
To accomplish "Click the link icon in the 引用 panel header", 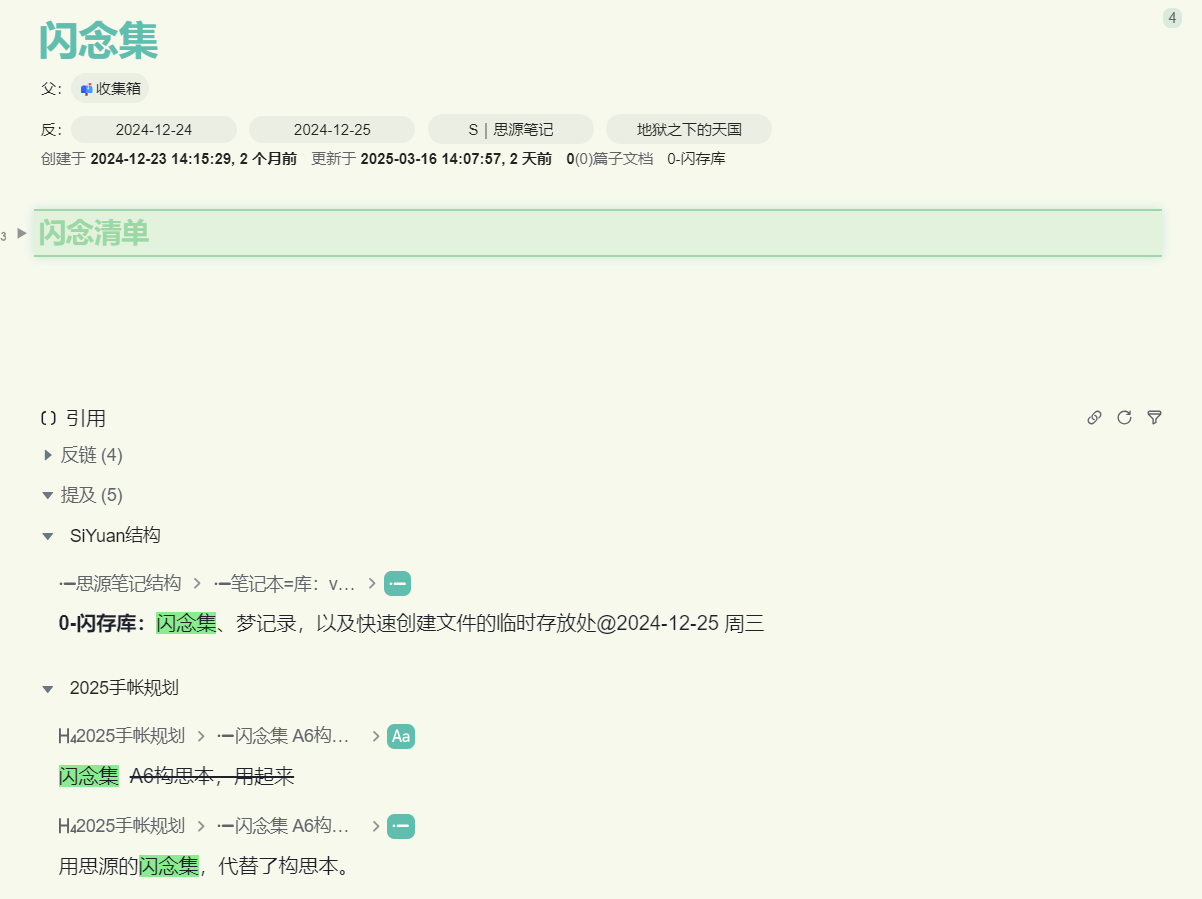I will click(1094, 417).
